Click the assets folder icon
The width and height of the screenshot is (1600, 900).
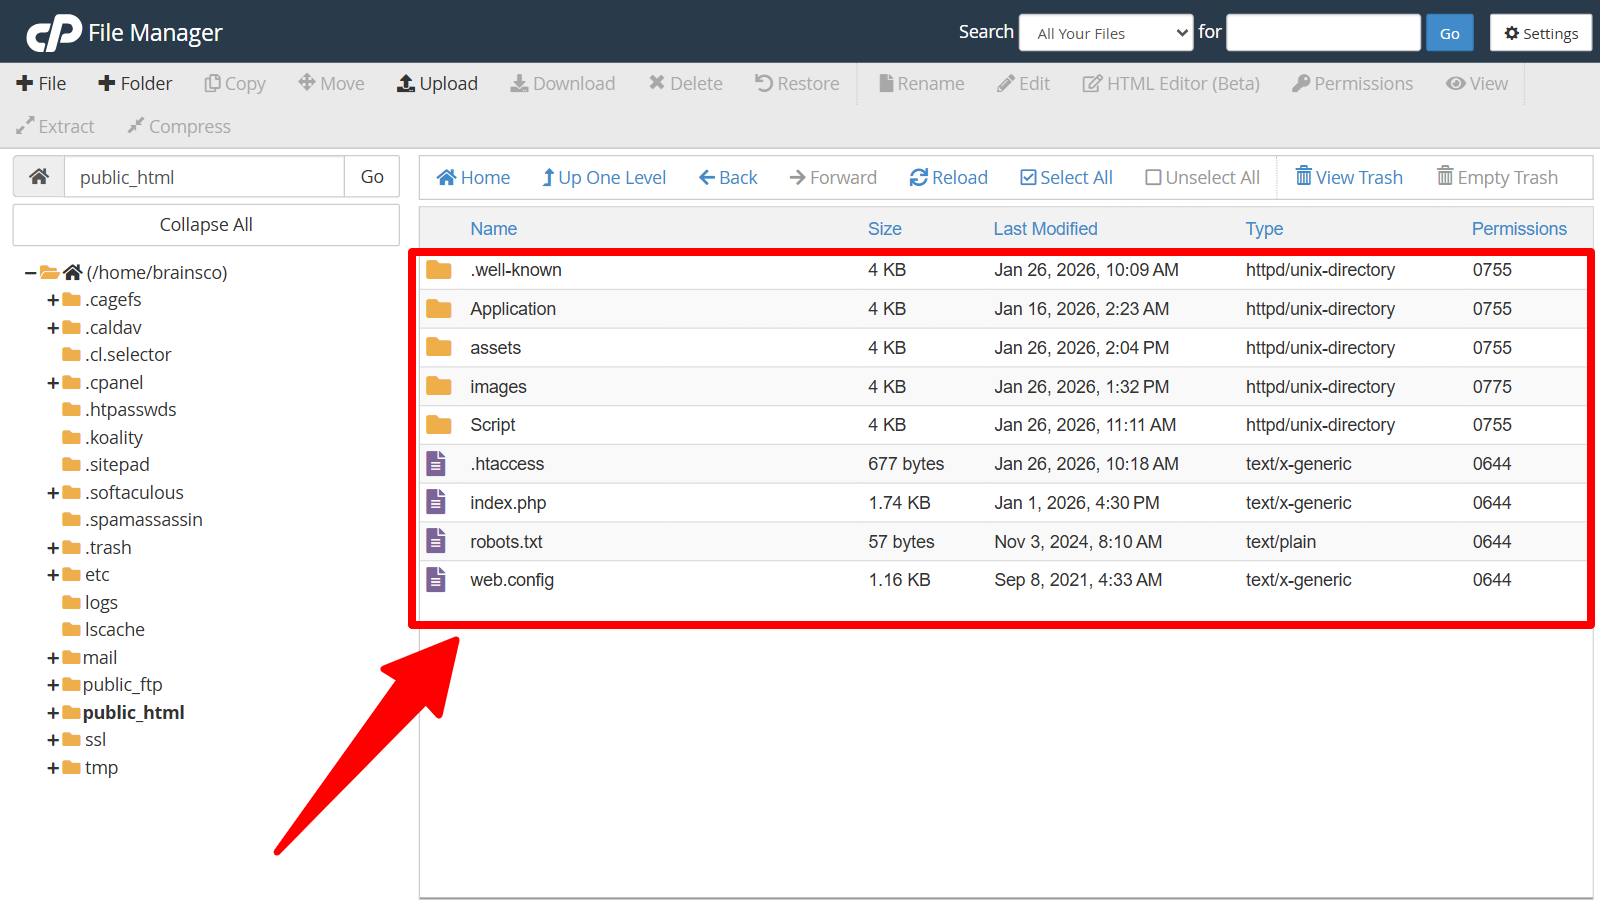point(439,348)
